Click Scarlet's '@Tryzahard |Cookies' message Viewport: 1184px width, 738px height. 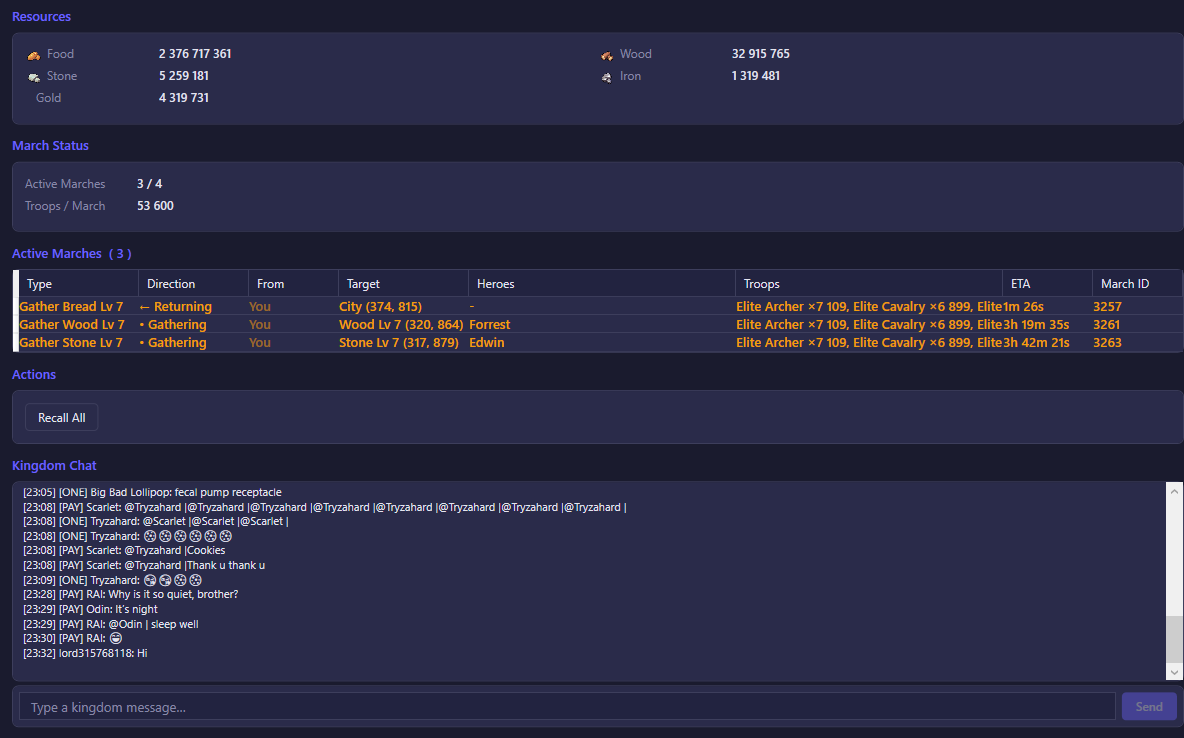point(125,551)
